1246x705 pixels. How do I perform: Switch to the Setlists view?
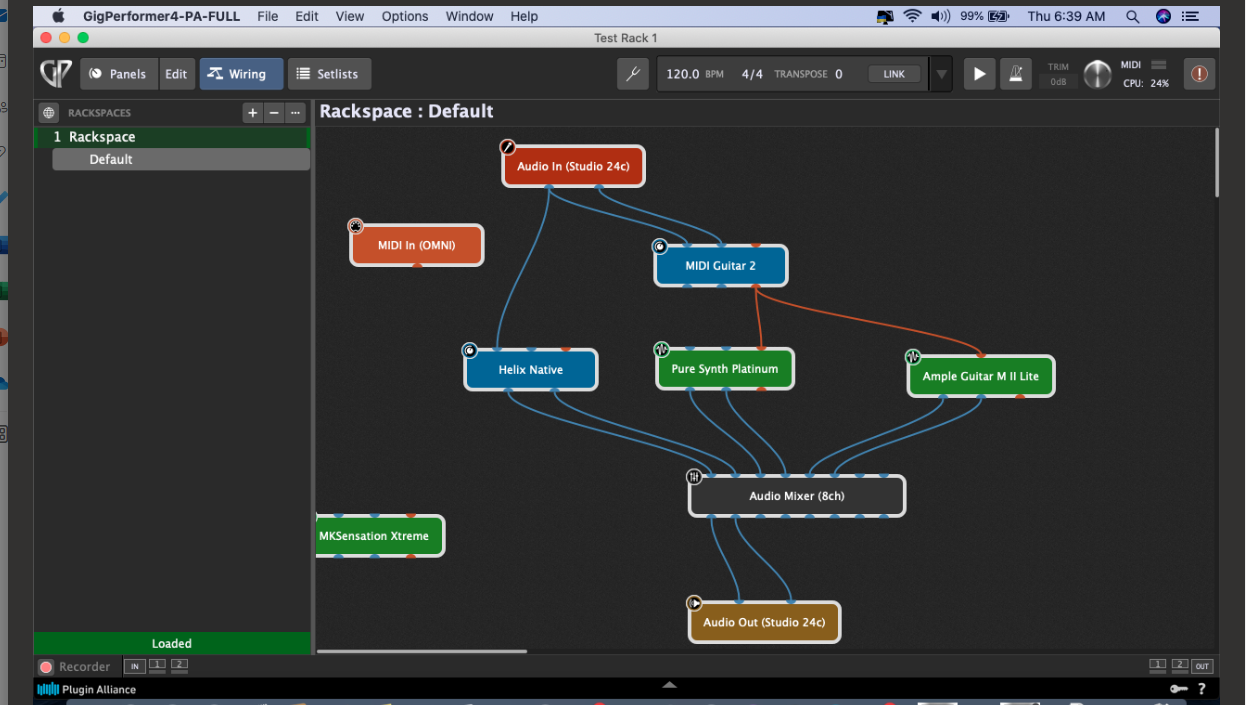coord(329,74)
